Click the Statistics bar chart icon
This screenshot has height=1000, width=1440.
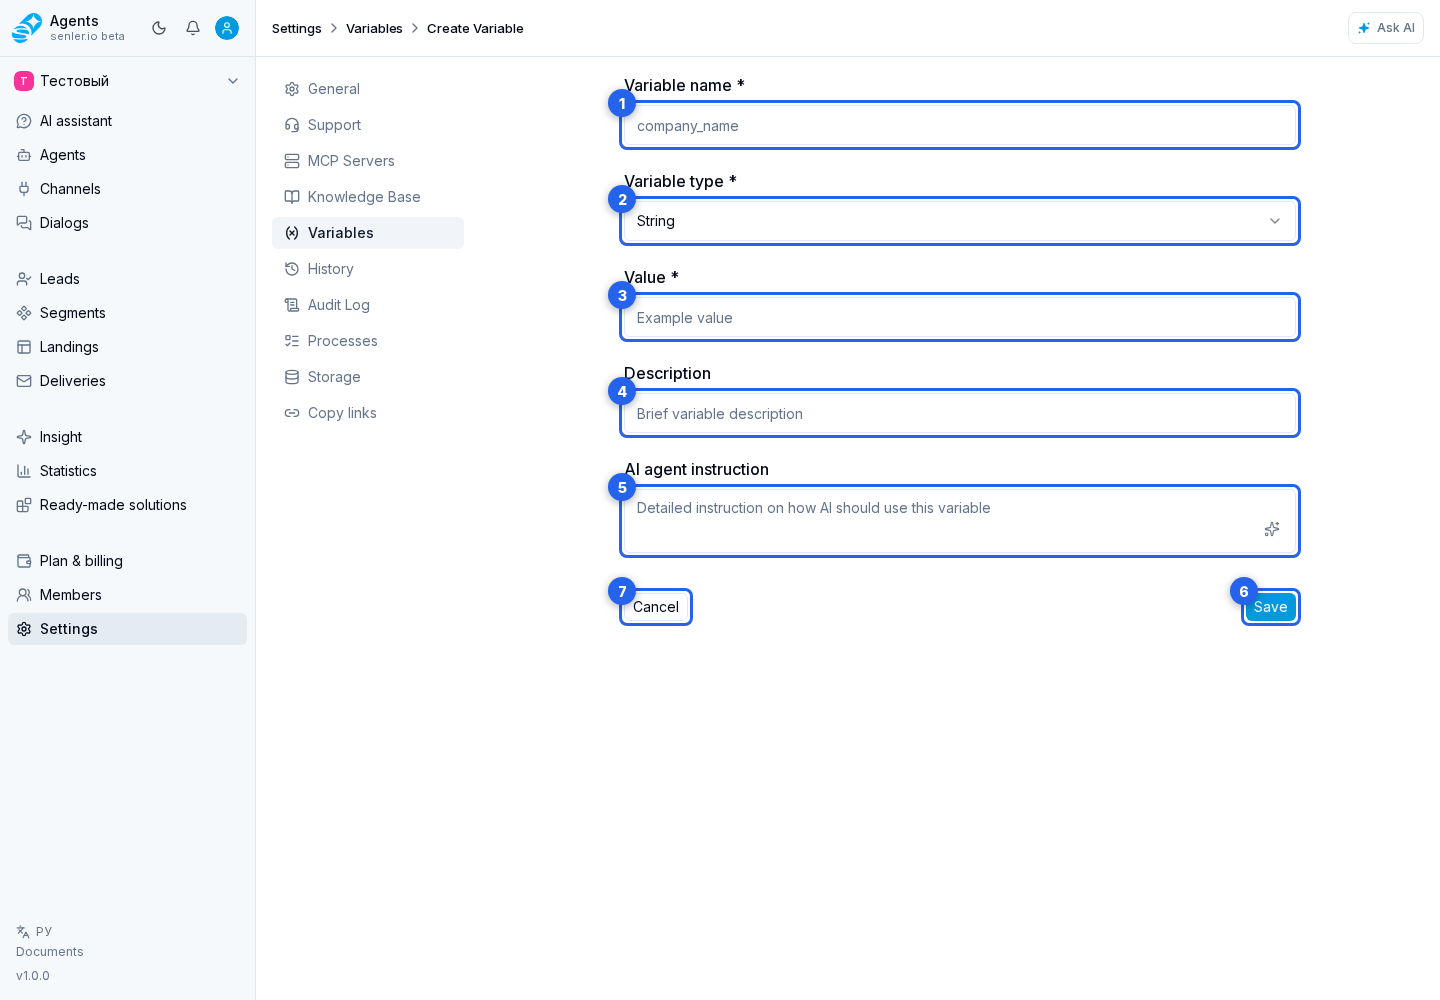(x=24, y=471)
